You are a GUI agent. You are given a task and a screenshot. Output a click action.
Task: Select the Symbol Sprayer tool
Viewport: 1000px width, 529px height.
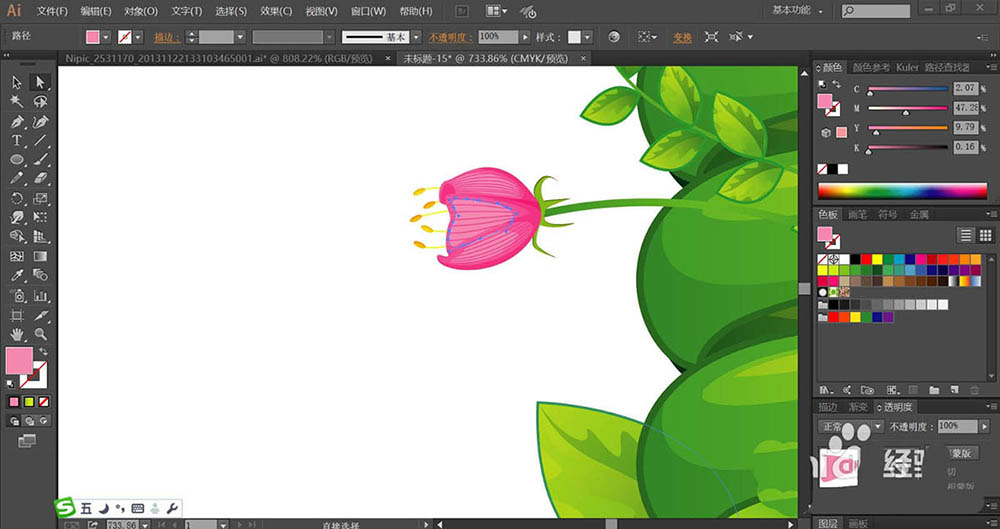pyautogui.click(x=17, y=295)
